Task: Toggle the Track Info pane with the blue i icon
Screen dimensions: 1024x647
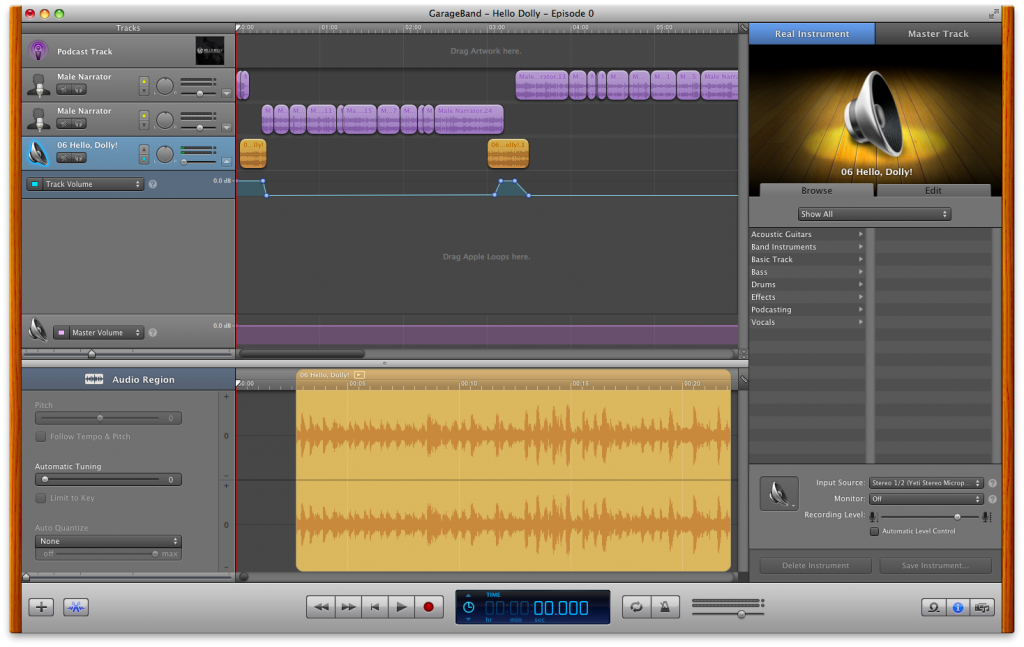Action: [x=958, y=608]
